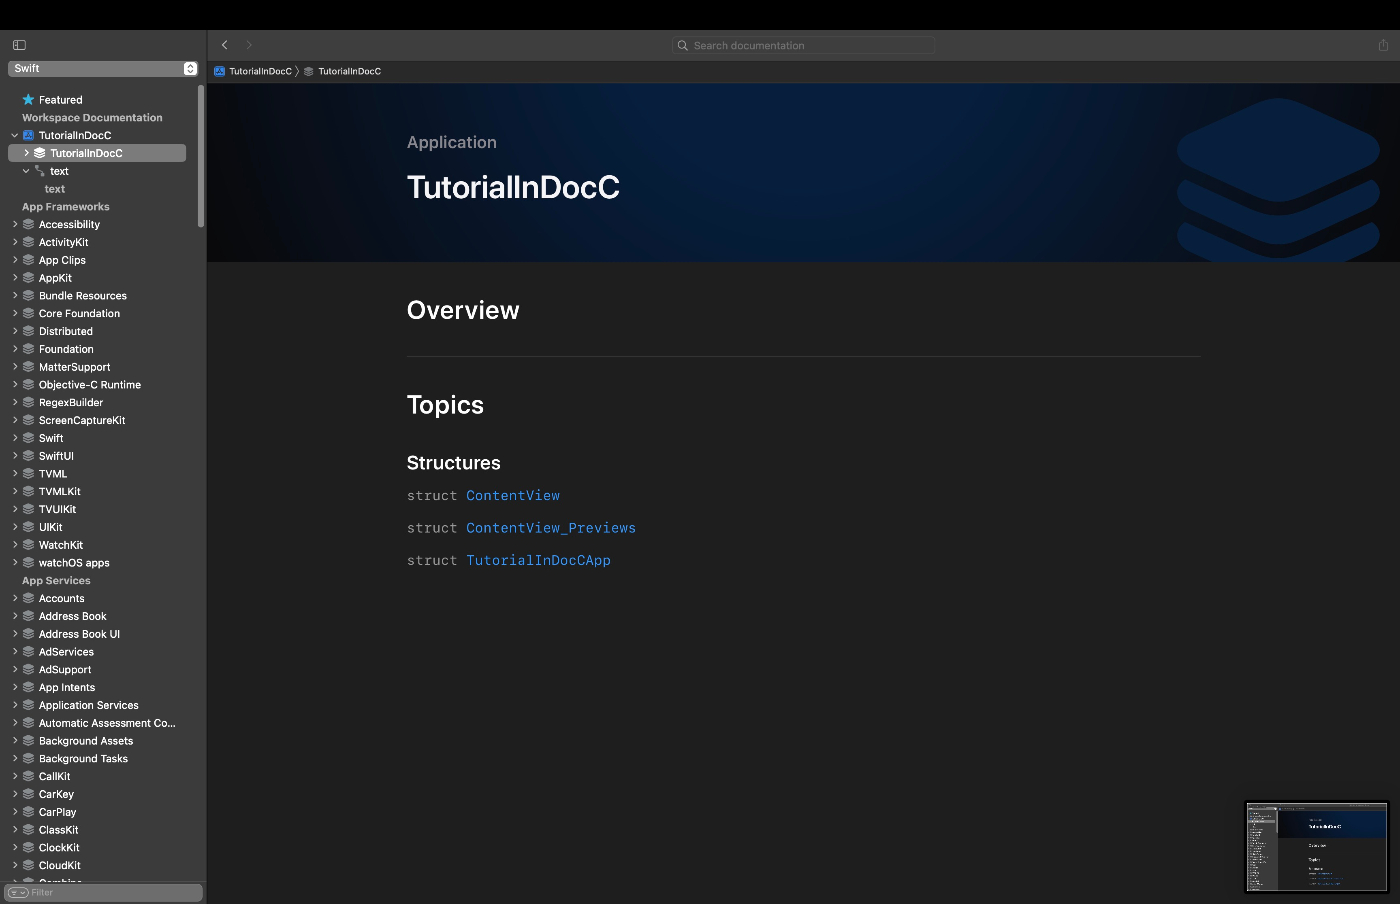The width and height of the screenshot is (1400, 904).
Task: Go forward with the right arrow
Action: (x=249, y=45)
